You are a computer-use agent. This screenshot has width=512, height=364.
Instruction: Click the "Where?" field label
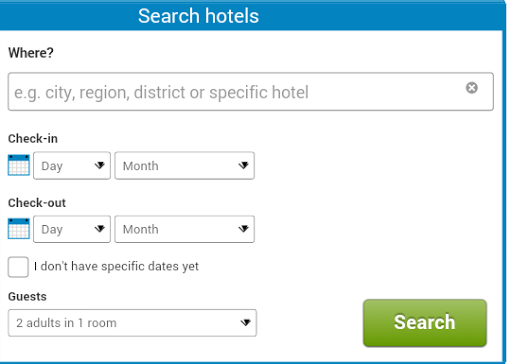[x=31, y=53]
